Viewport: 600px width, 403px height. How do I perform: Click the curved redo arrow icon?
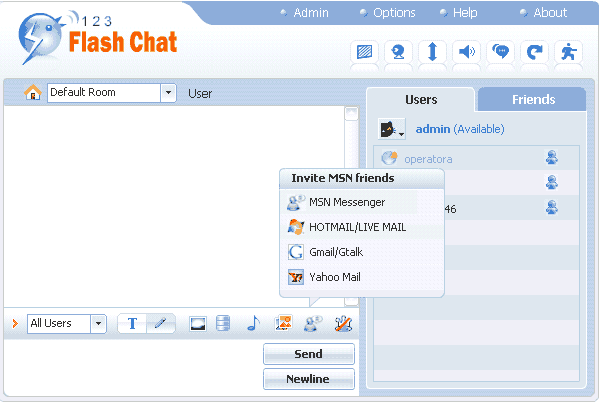[x=535, y=52]
